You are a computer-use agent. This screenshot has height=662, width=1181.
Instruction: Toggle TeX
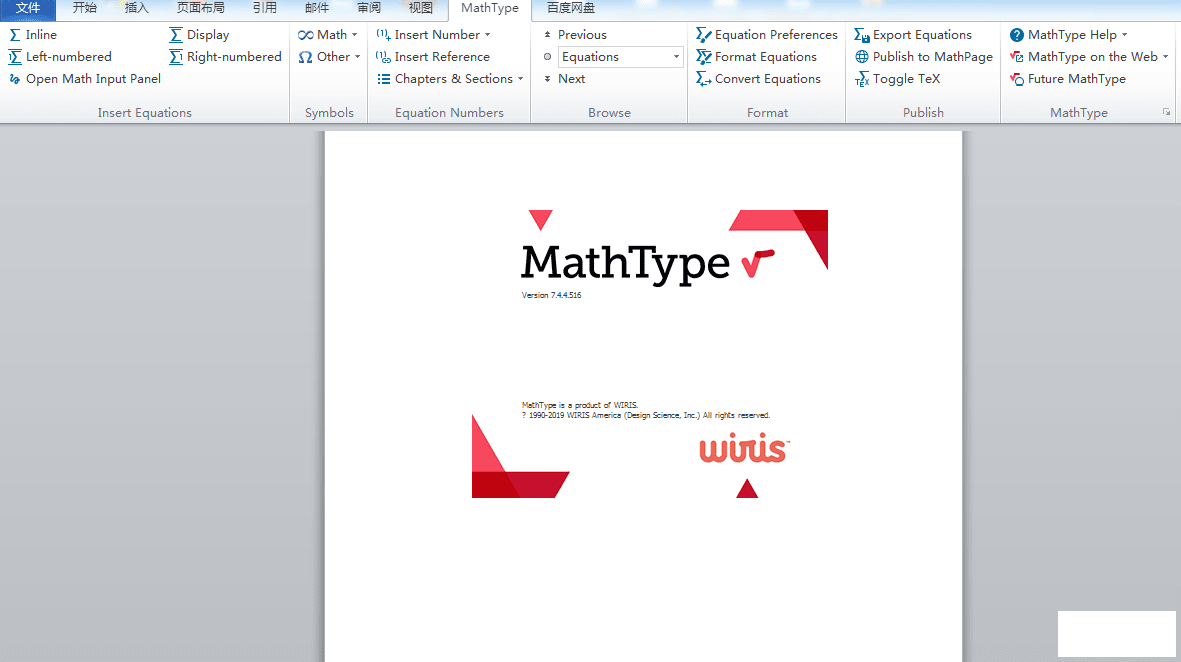click(897, 78)
